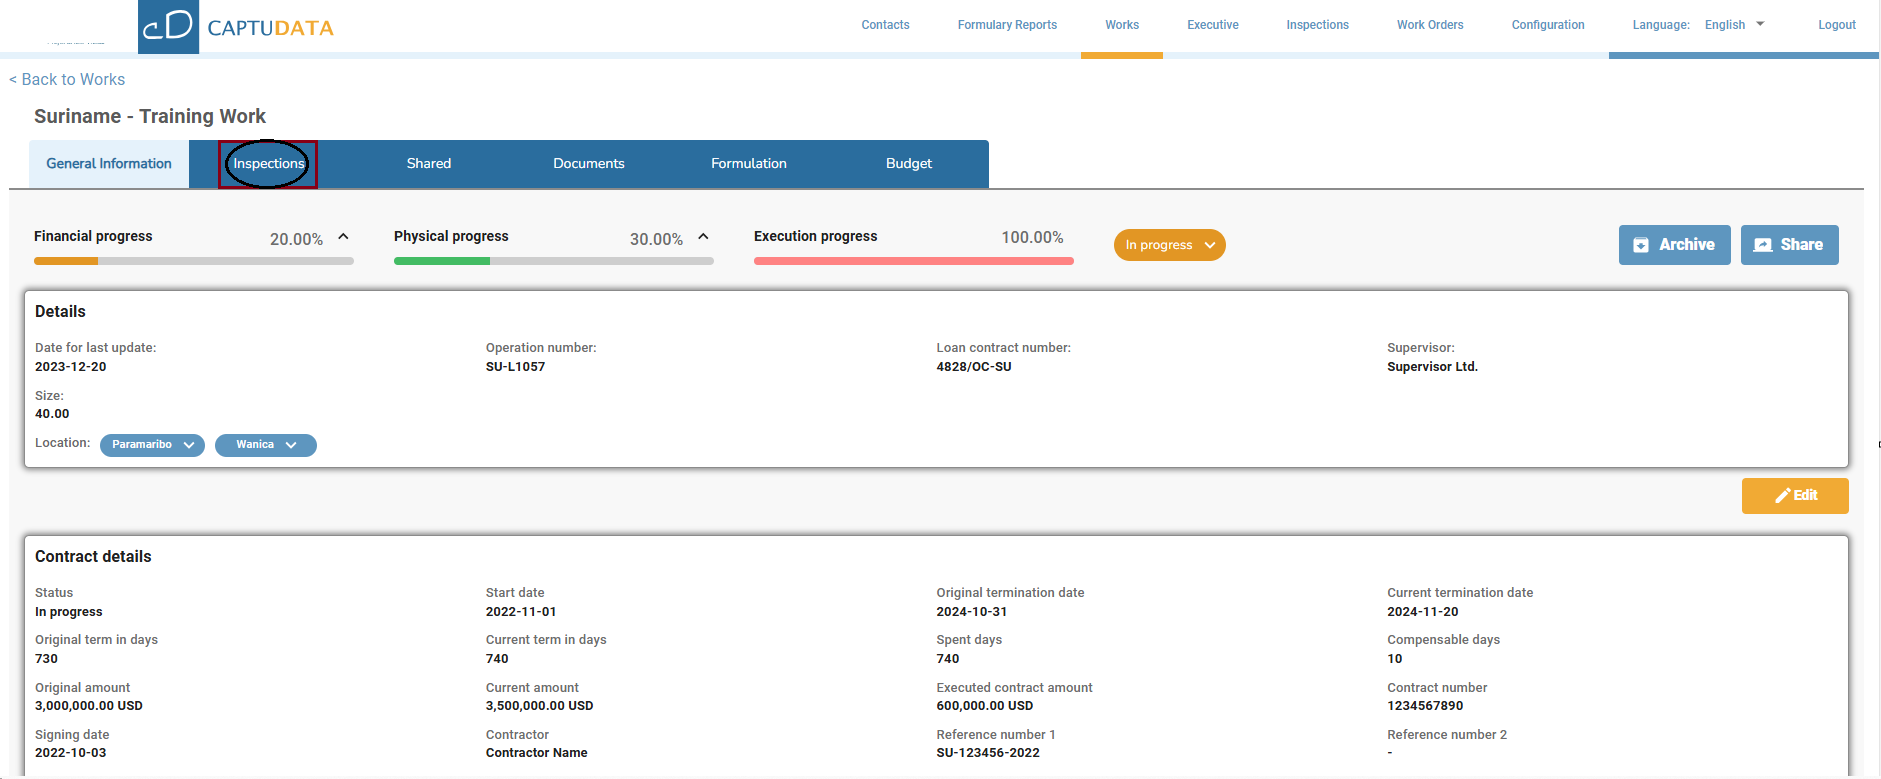Click the Execution progress bar
1881x779 pixels.
point(913,261)
